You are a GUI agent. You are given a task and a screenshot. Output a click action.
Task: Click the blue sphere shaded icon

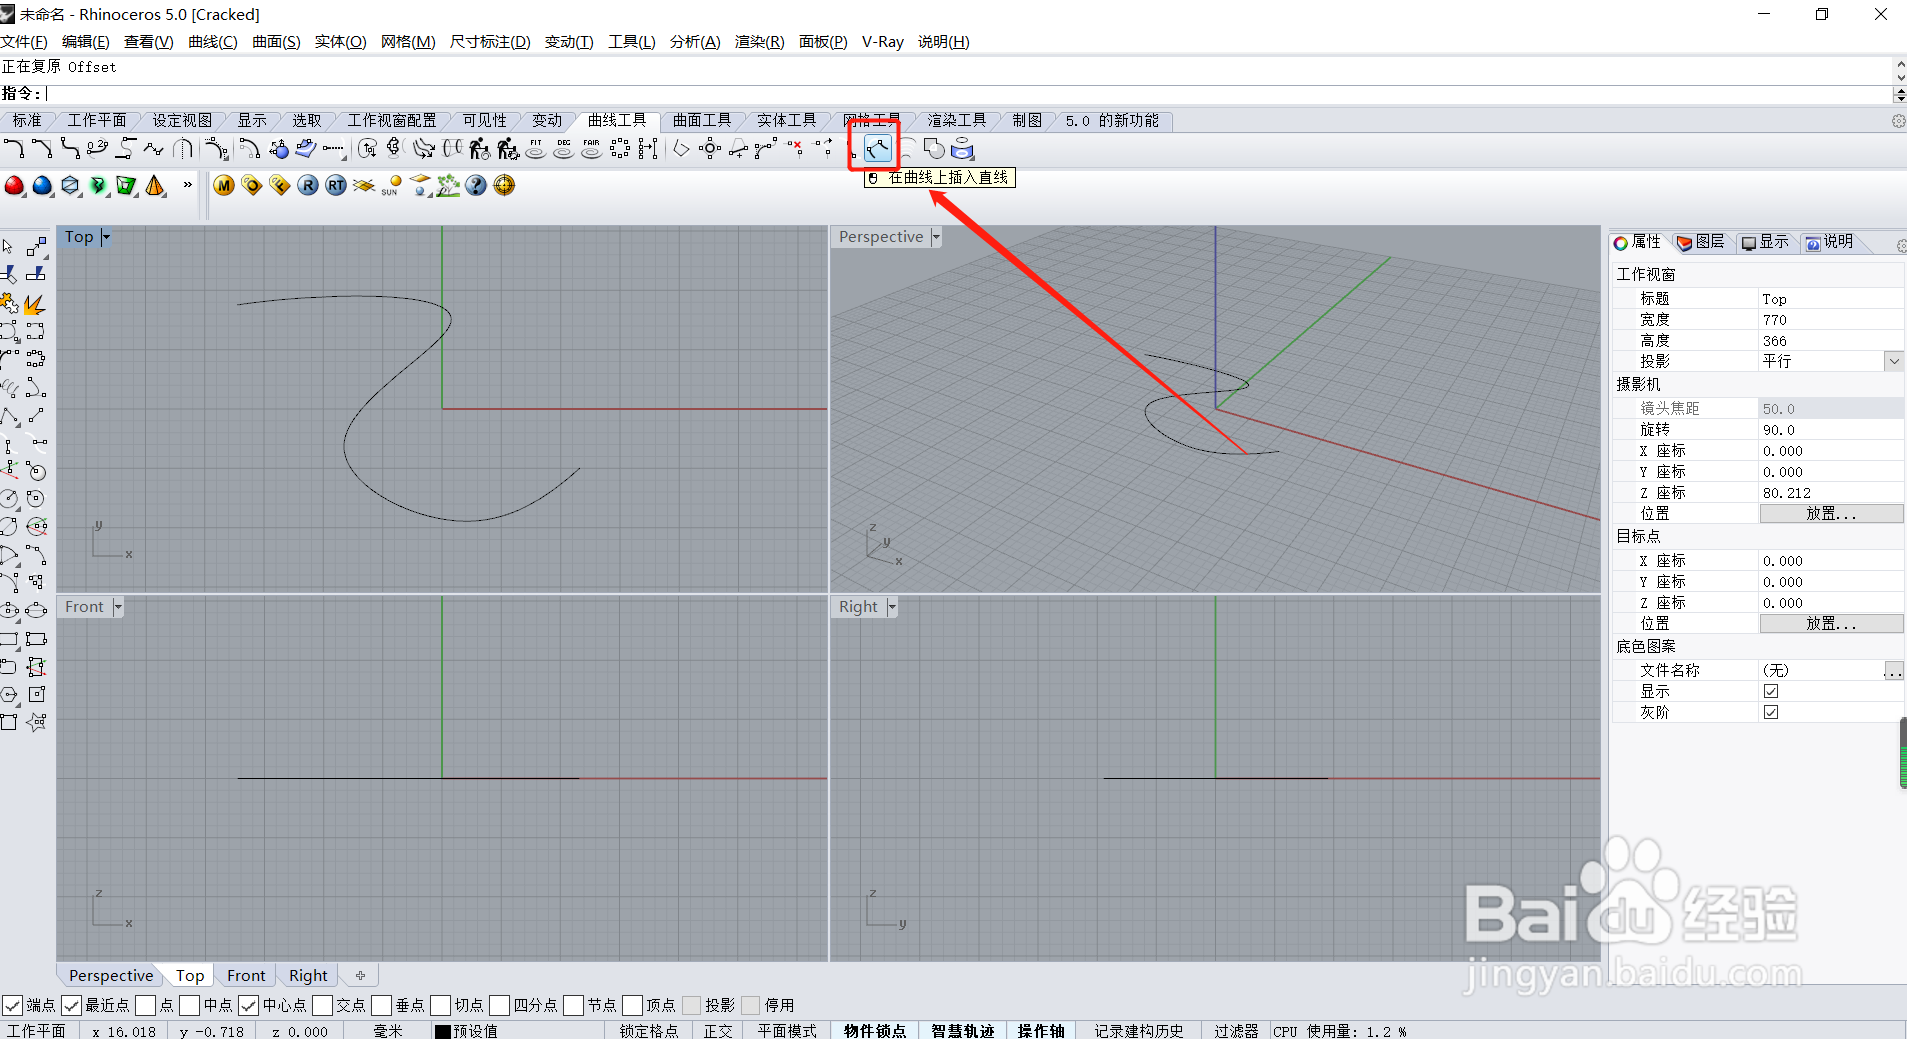point(42,186)
